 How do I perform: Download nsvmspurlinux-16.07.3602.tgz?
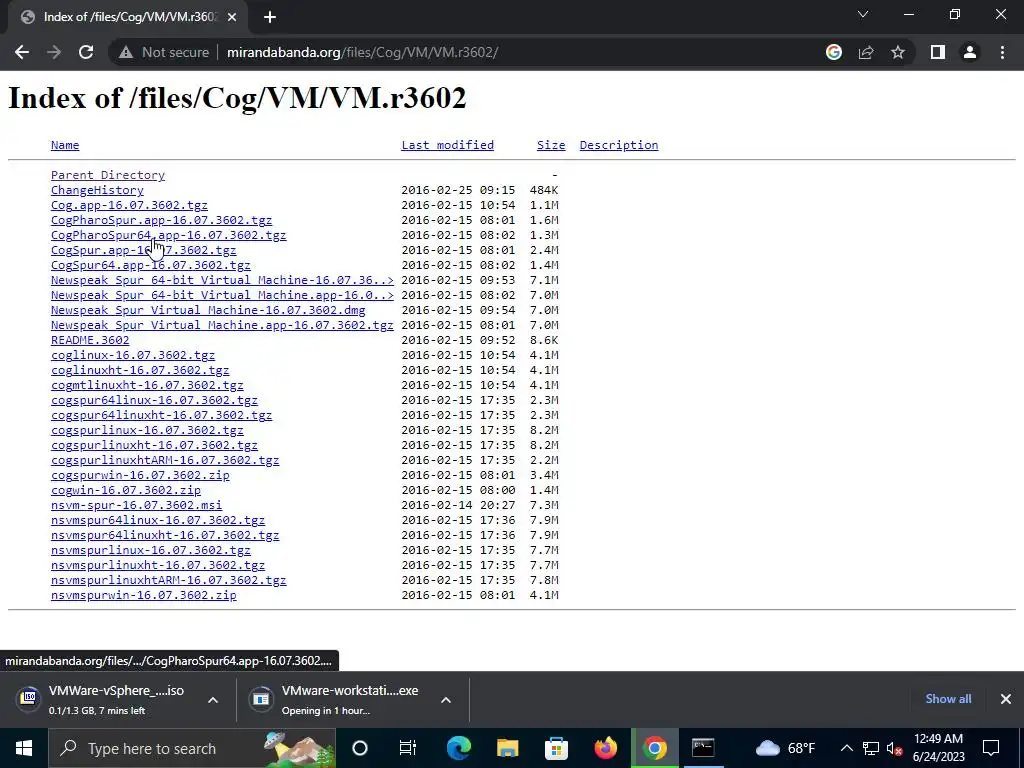151,551
